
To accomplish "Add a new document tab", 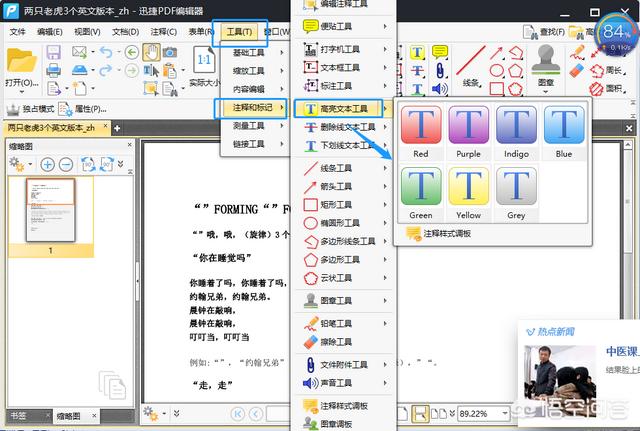I will pos(117,128).
